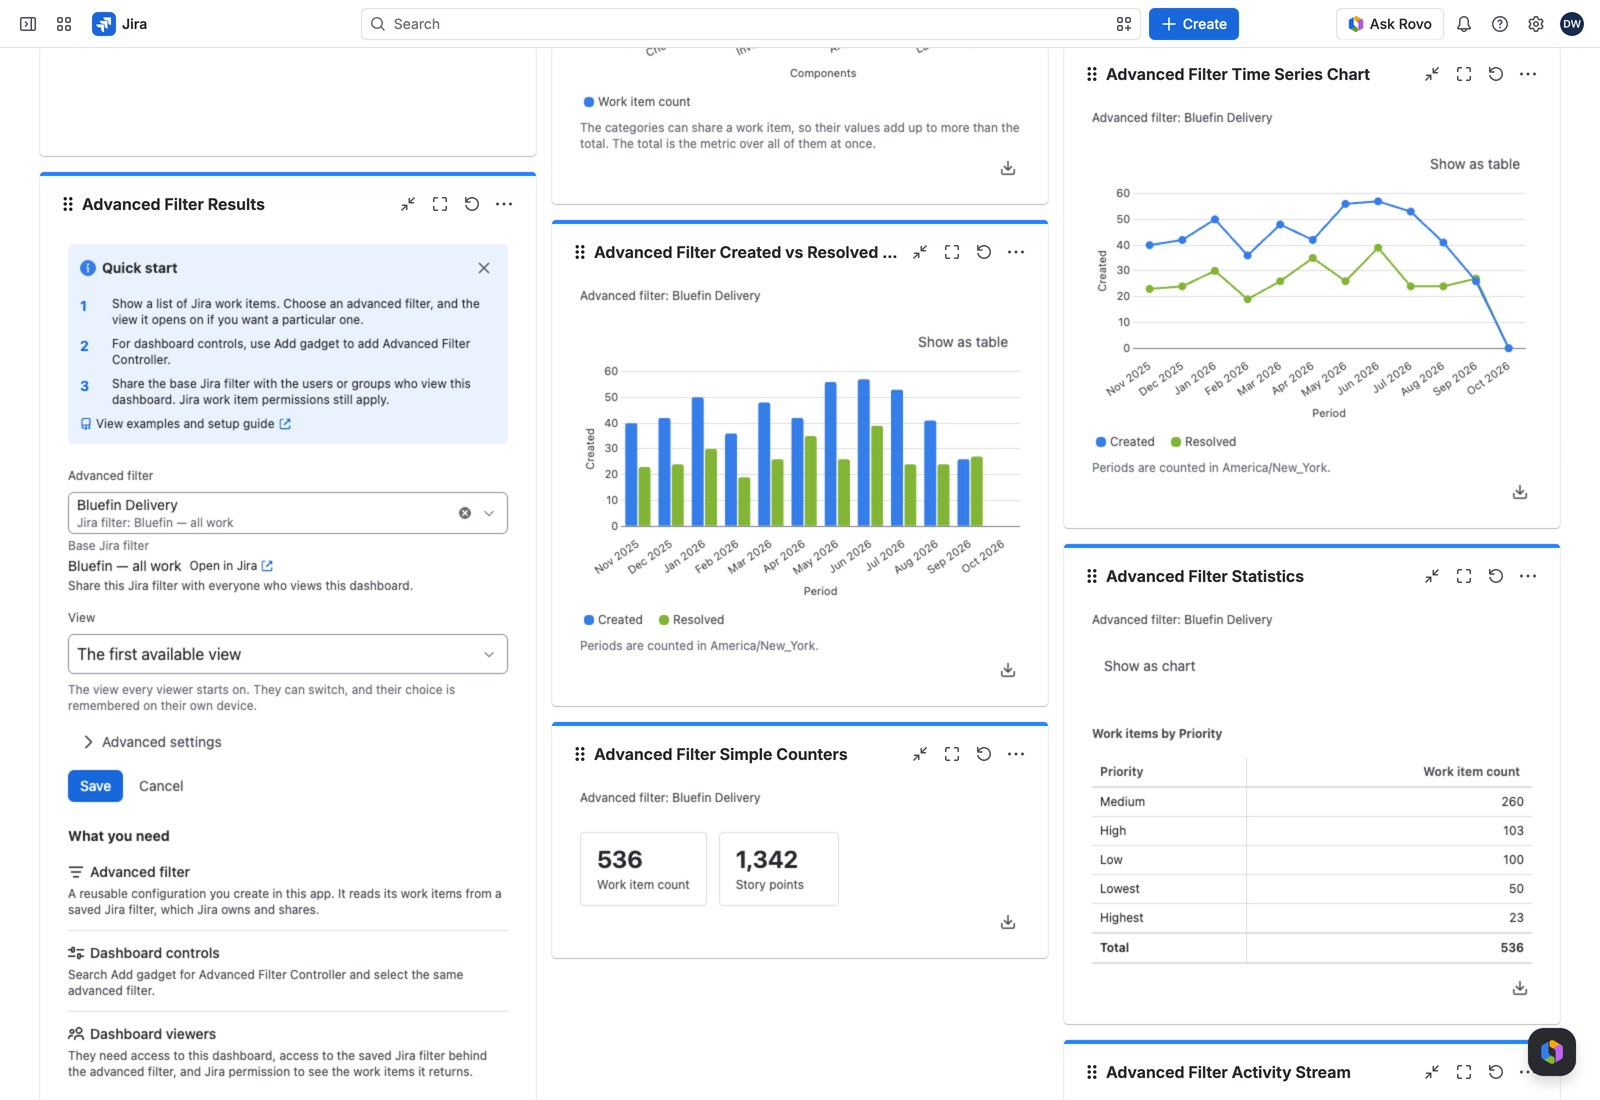The image size is (1600, 1100).
Task: Open the Advanced filter dropdown
Action: pos(288,513)
